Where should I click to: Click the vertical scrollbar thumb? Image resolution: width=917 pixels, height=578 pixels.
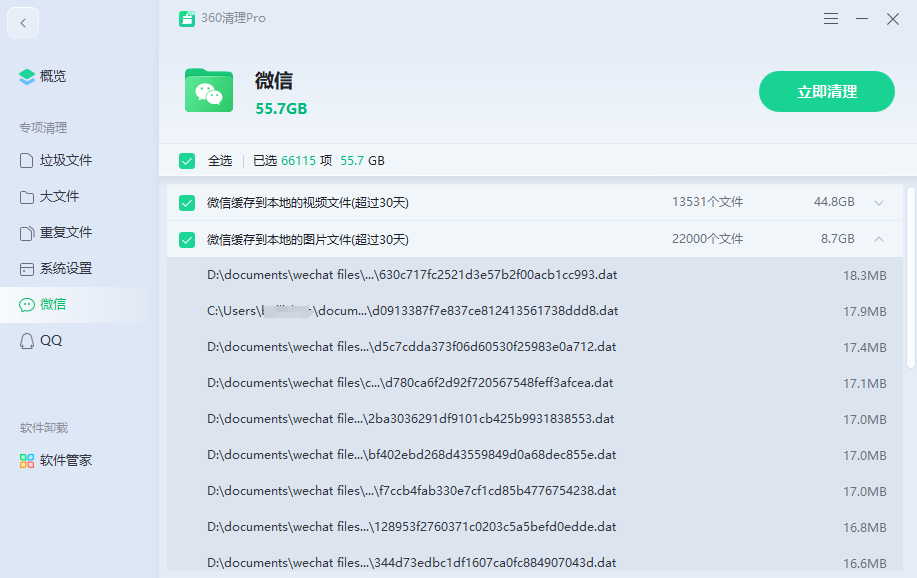(x=910, y=278)
